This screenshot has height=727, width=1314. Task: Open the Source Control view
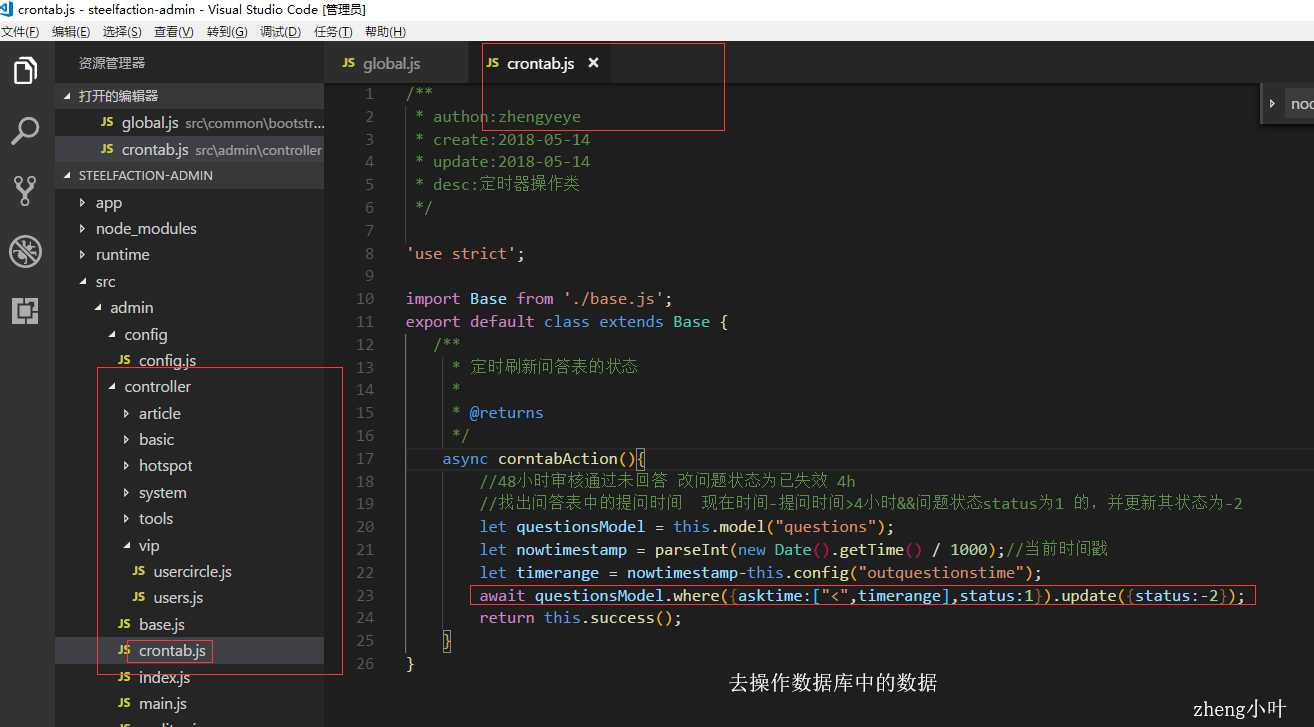point(25,190)
